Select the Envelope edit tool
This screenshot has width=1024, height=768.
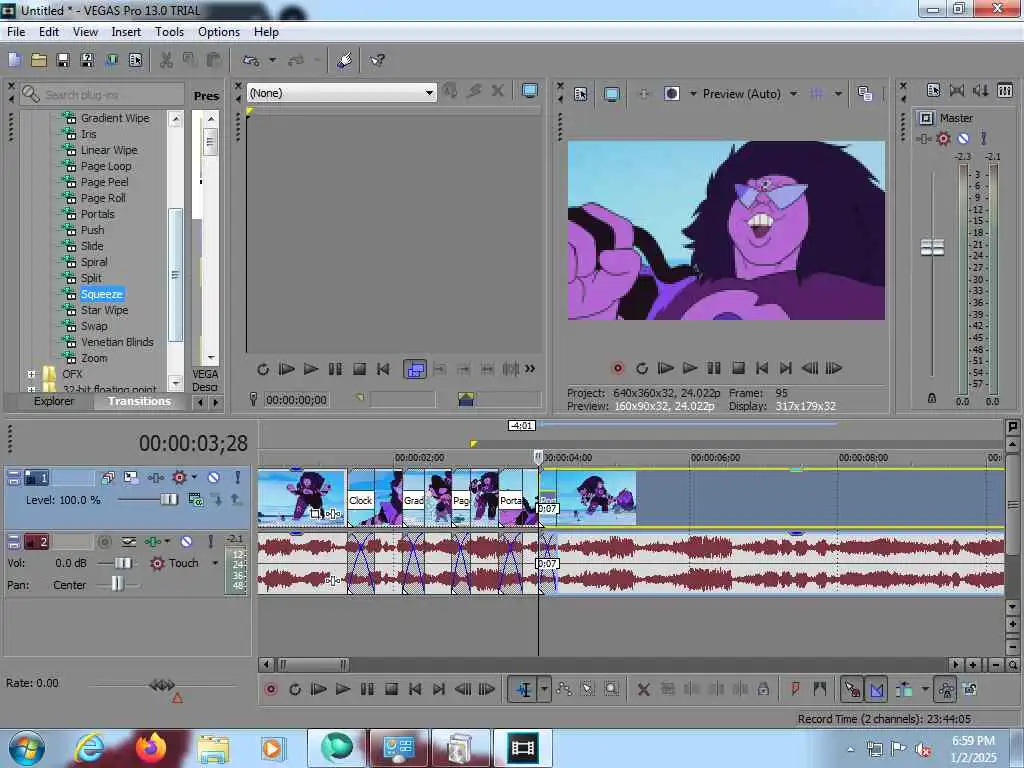click(564, 689)
